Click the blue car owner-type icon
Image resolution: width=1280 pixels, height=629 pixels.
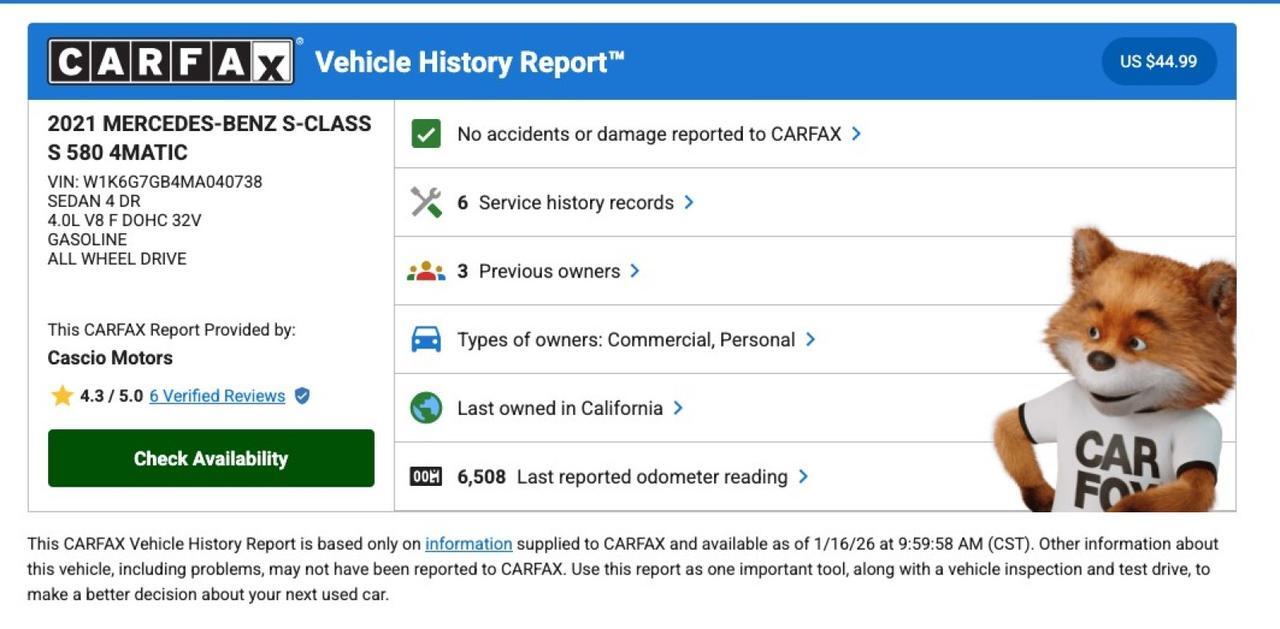(426, 340)
